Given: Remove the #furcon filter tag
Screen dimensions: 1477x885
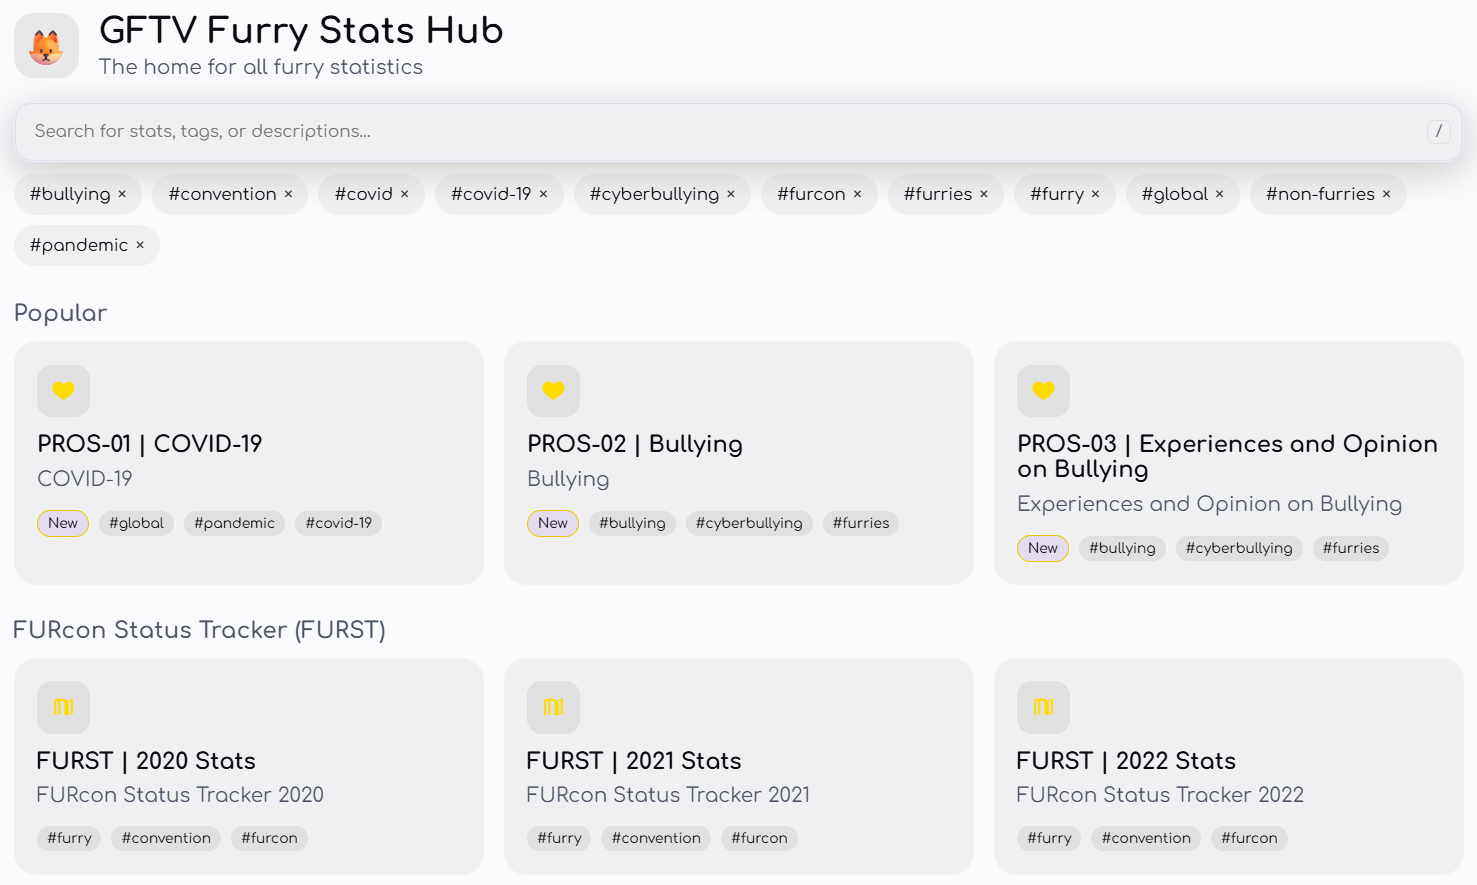Looking at the screenshot, I should [x=857, y=194].
